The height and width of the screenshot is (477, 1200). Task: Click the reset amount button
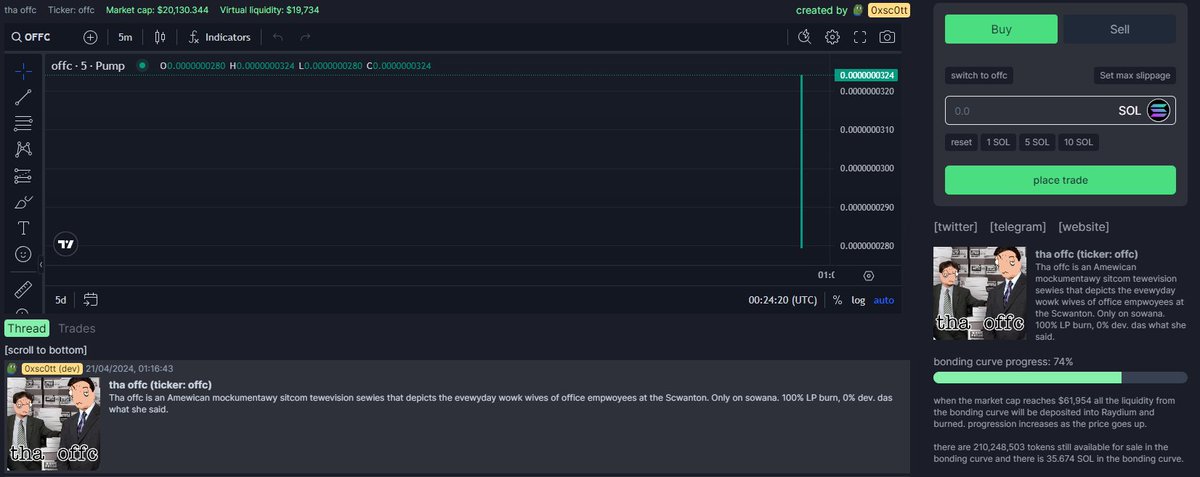click(961, 142)
